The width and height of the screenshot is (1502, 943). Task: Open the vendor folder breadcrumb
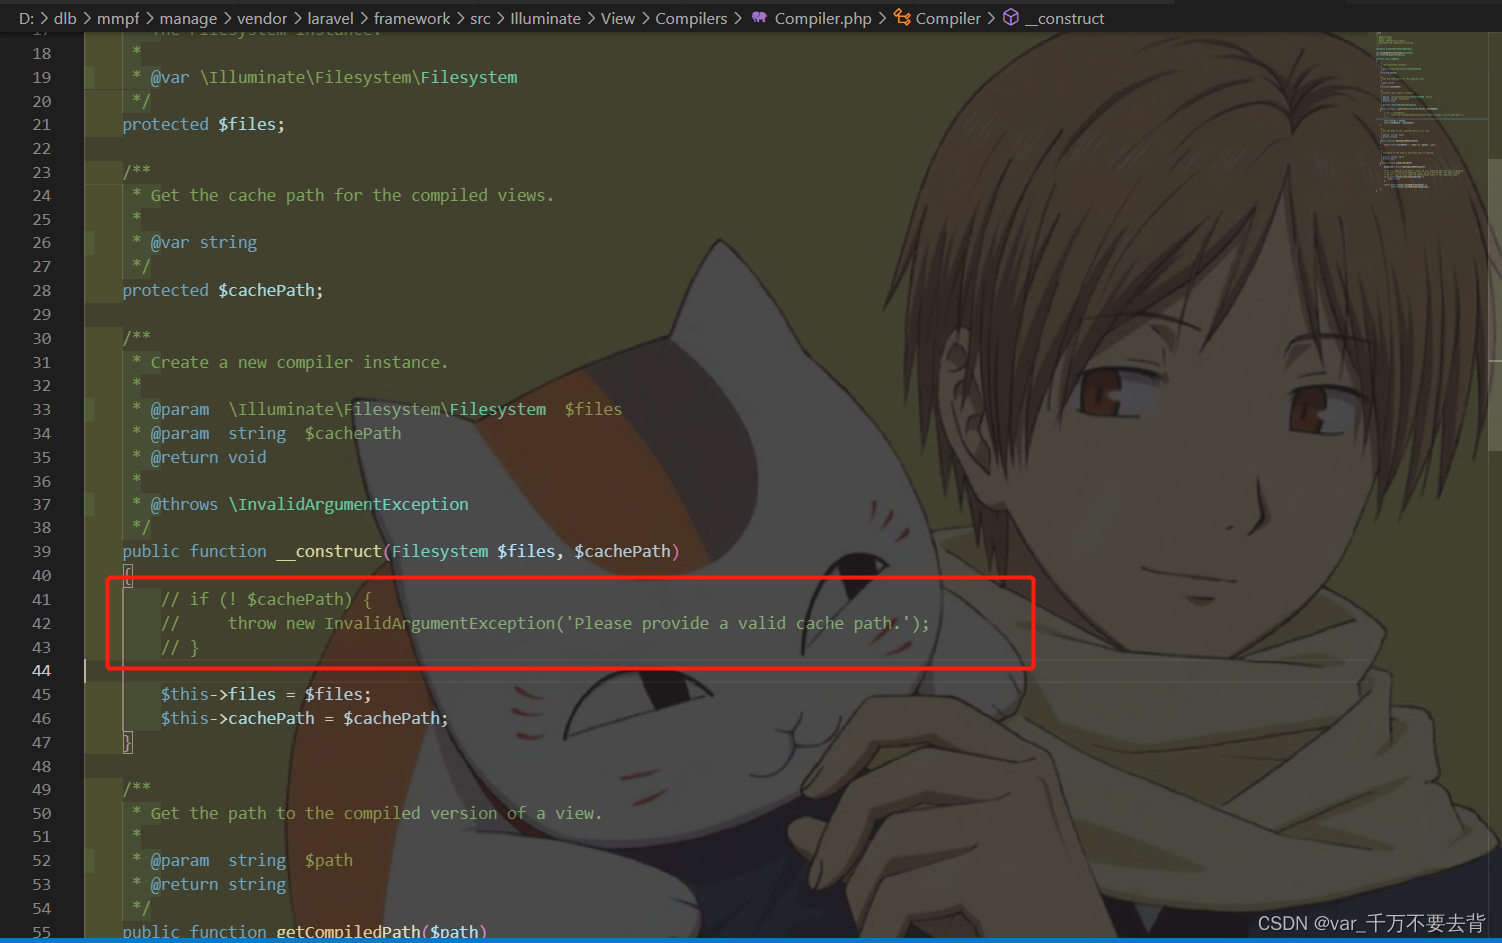[x=262, y=18]
